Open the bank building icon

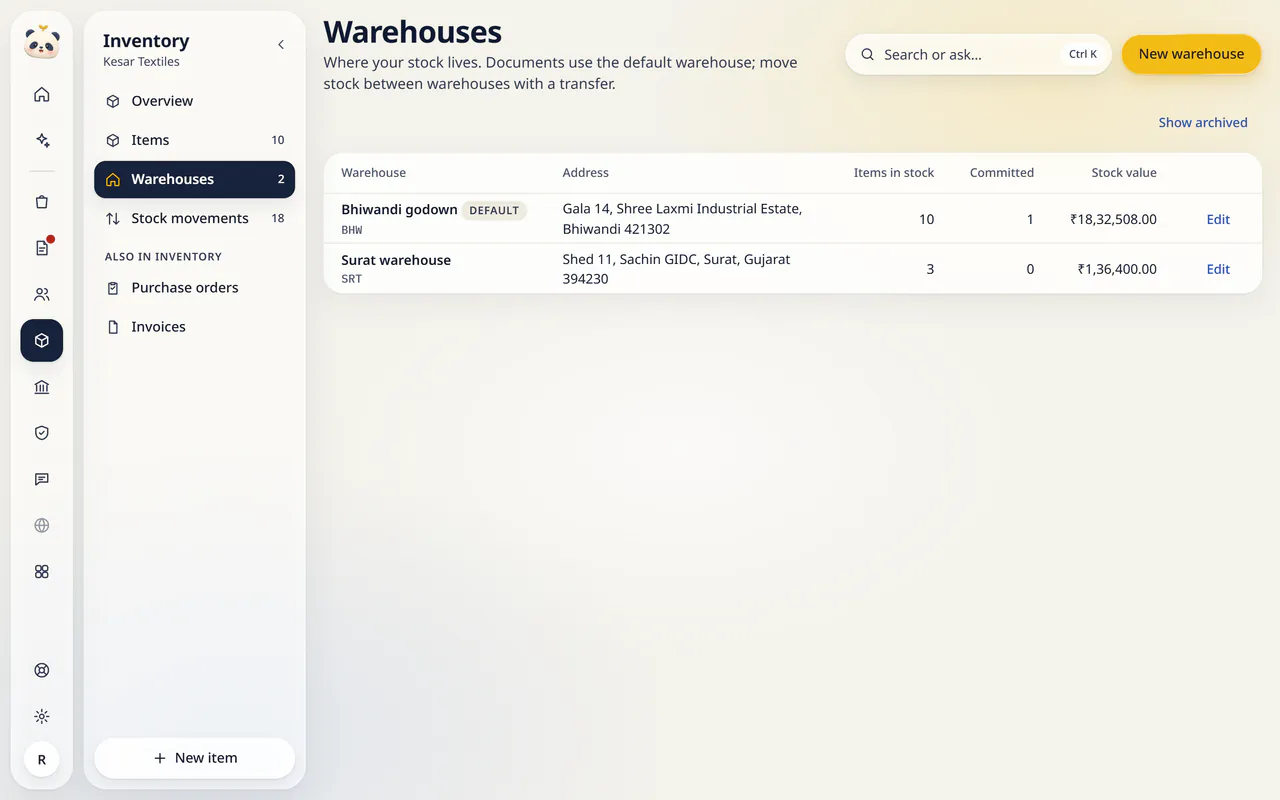pyautogui.click(x=42, y=387)
